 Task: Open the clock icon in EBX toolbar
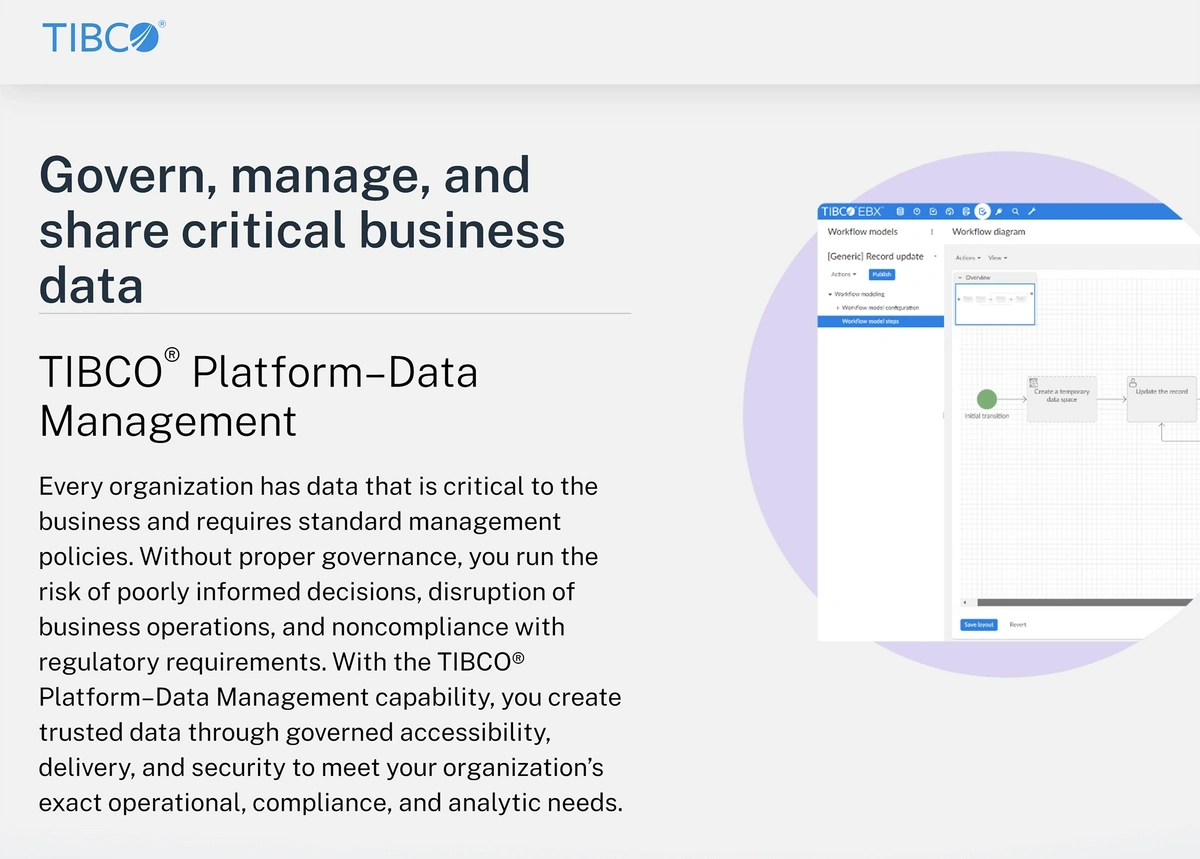(x=917, y=211)
